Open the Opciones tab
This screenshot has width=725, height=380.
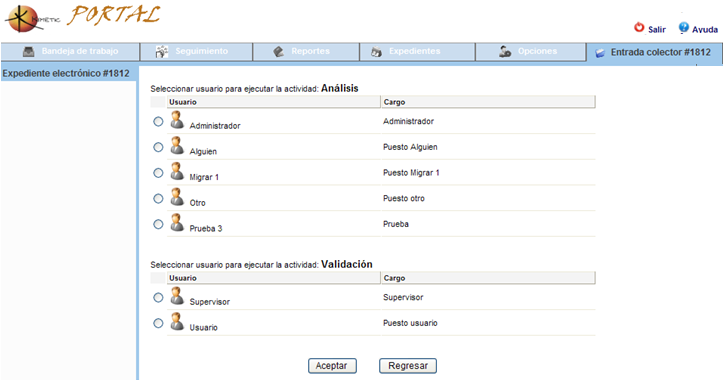click(531, 52)
